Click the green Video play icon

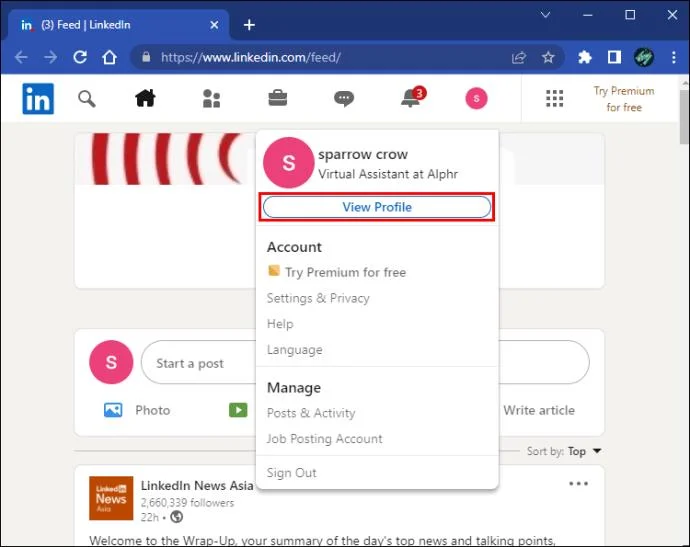238,410
